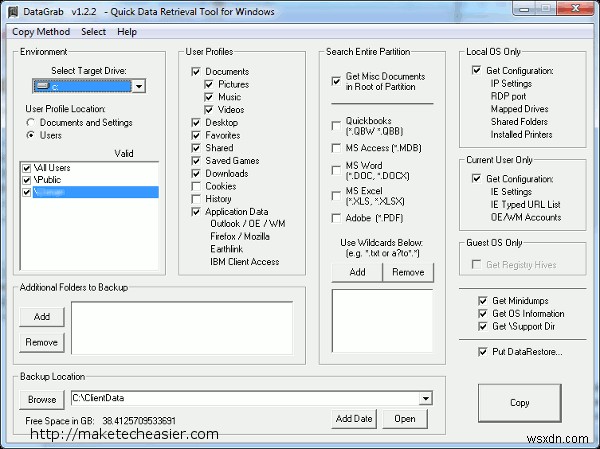Uncheck the \All Users profile
The height and width of the screenshot is (449, 600).
point(26,168)
